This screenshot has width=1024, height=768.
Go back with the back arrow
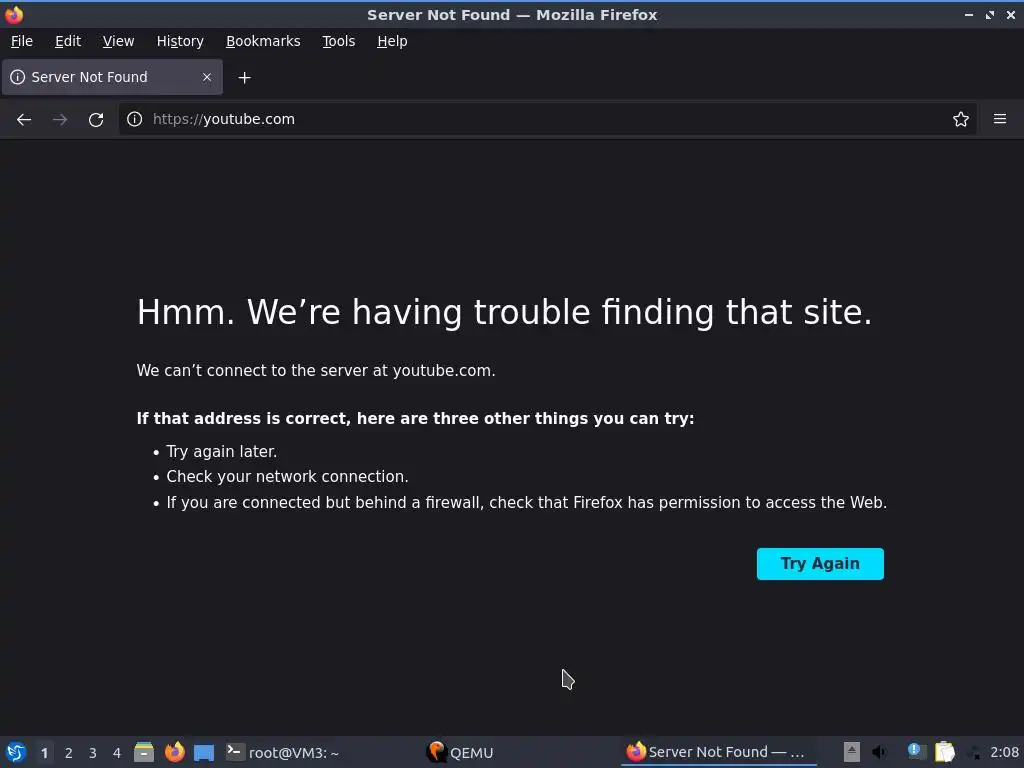[24, 120]
